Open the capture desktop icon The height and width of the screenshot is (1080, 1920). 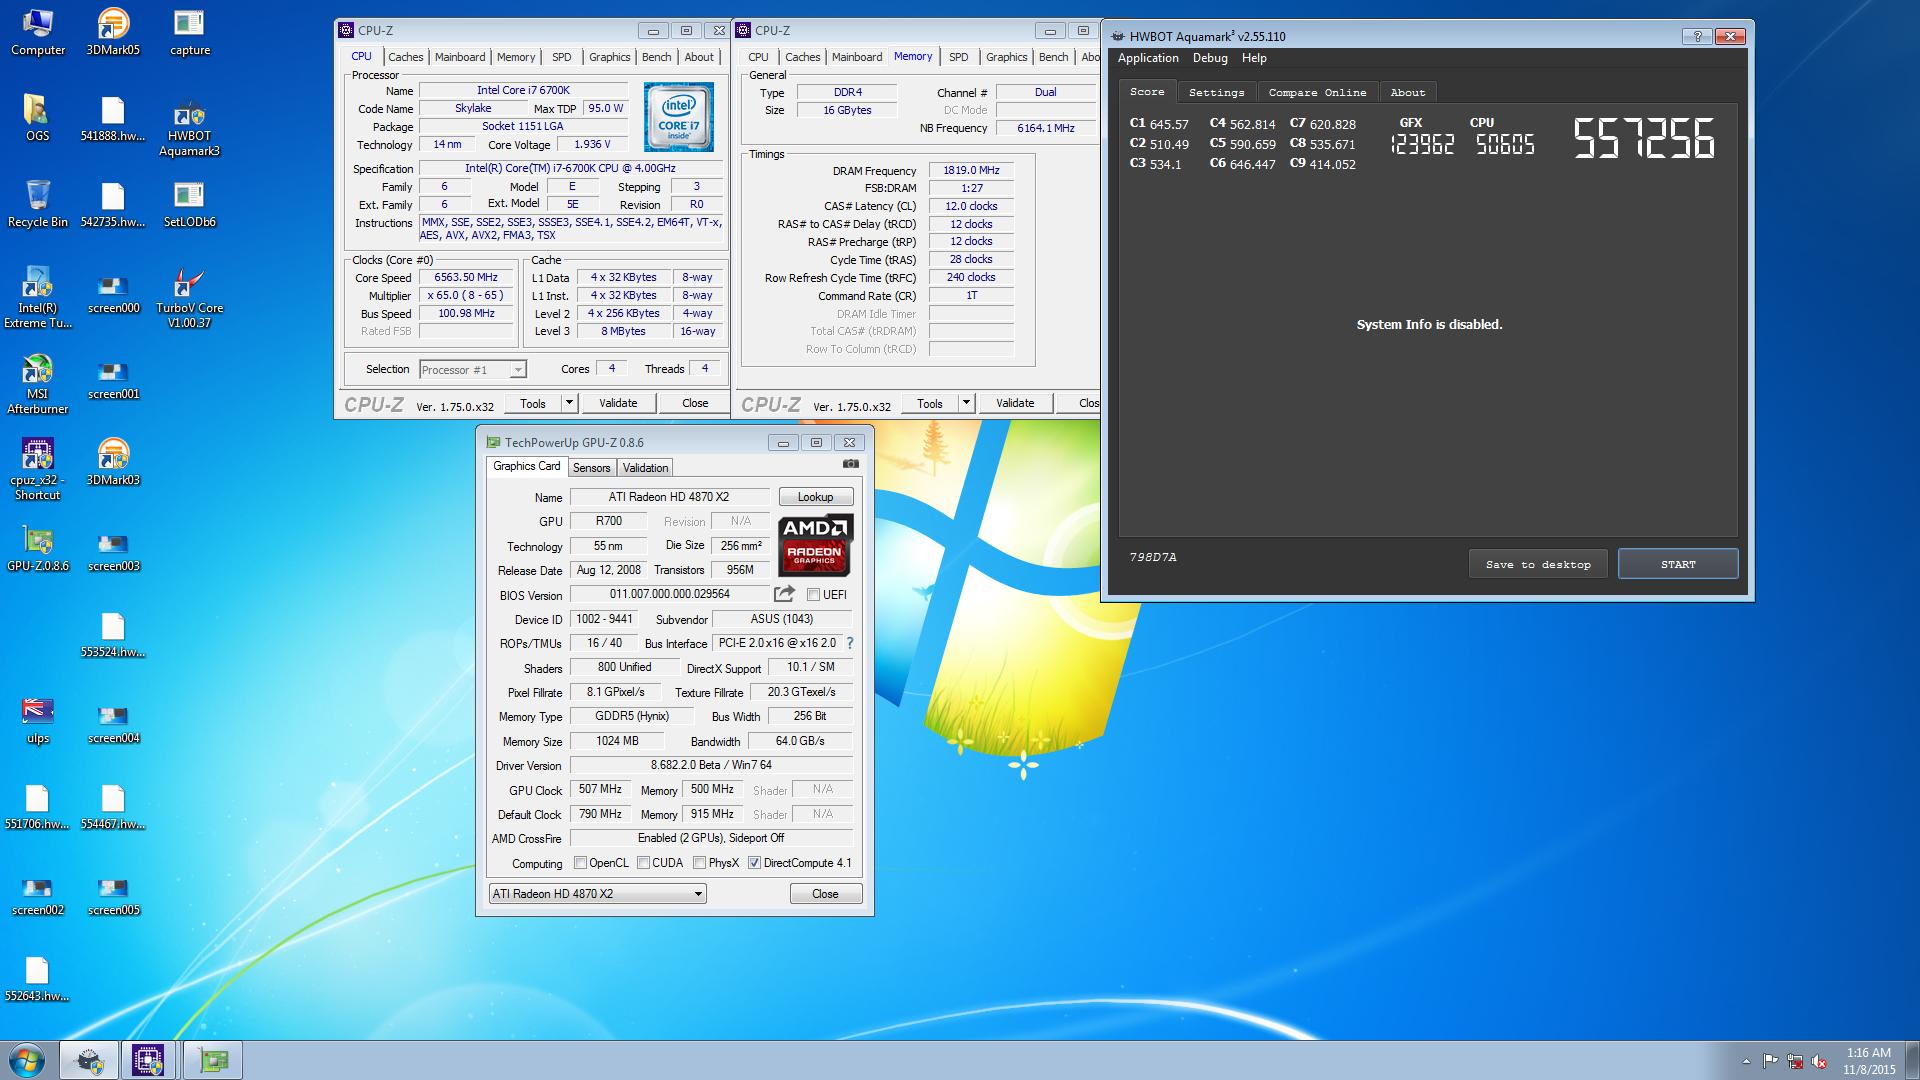190,32
